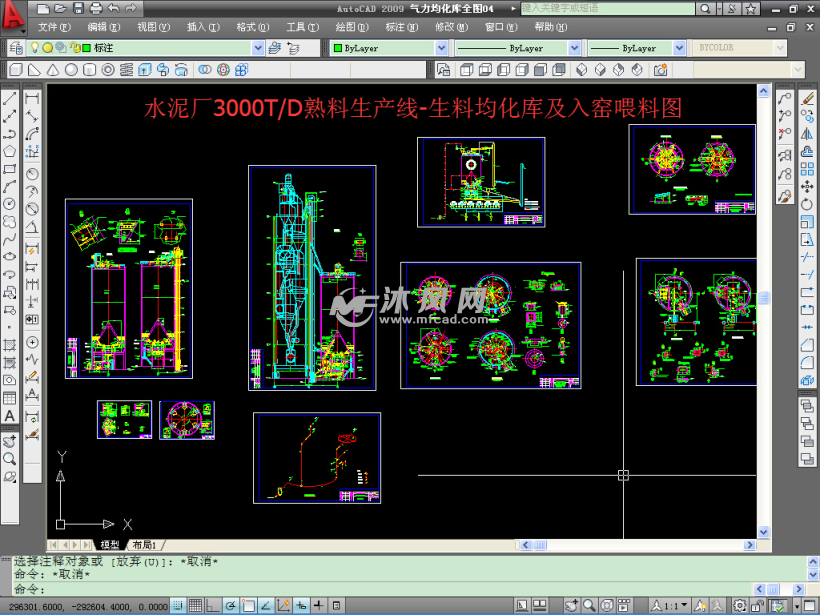Expand the search options arrow beside magnifier

(x=720, y=8)
